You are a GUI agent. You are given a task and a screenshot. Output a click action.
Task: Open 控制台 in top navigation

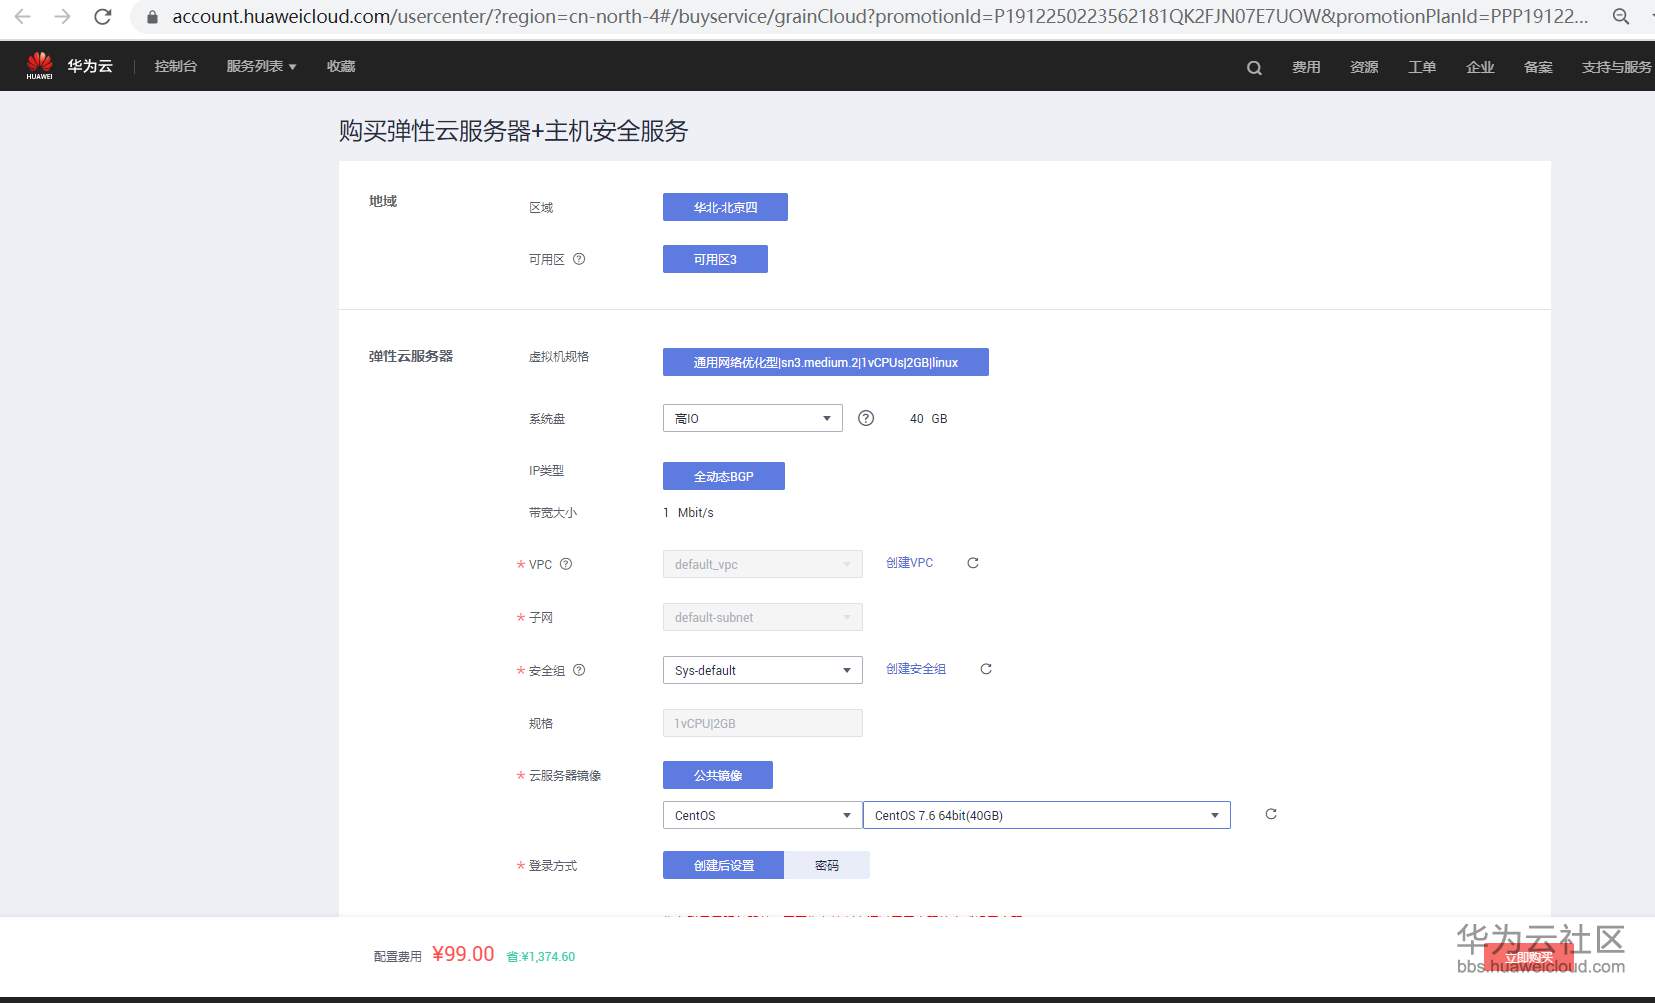click(176, 66)
